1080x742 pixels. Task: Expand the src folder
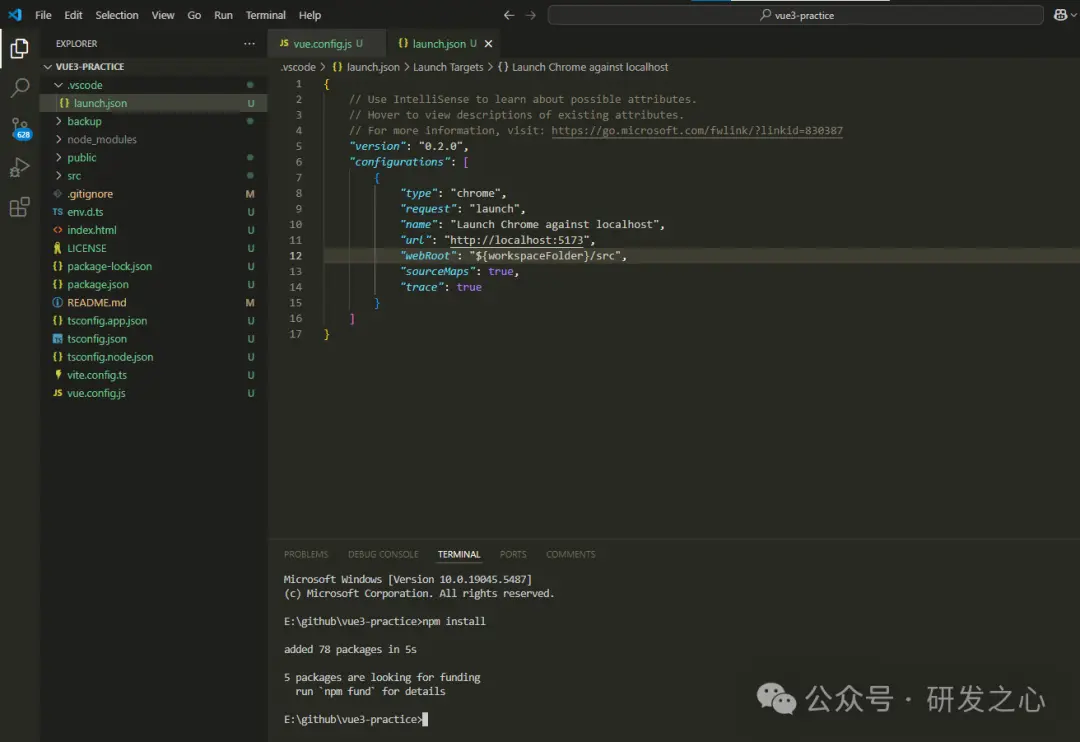(74, 176)
